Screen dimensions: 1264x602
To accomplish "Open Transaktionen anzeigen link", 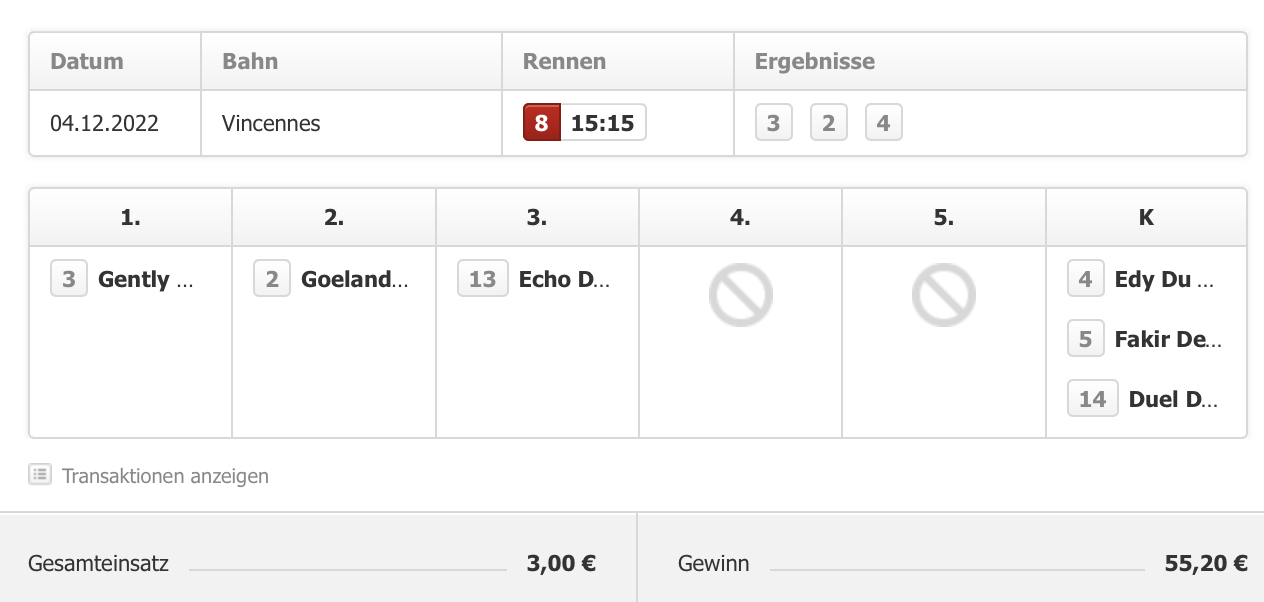I will click(165, 476).
